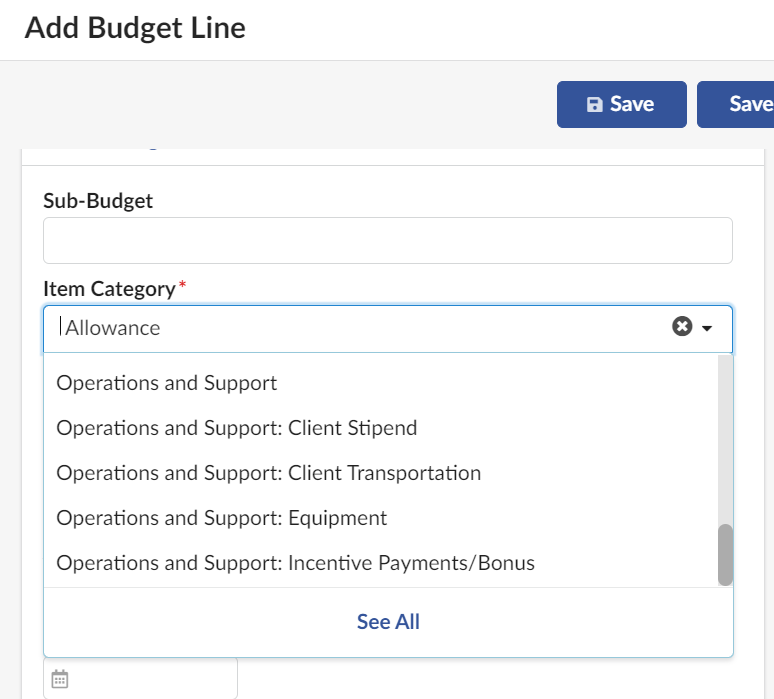Click into the Sub-Budget input field
Screen dimensions: 774x699
[388, 241]
